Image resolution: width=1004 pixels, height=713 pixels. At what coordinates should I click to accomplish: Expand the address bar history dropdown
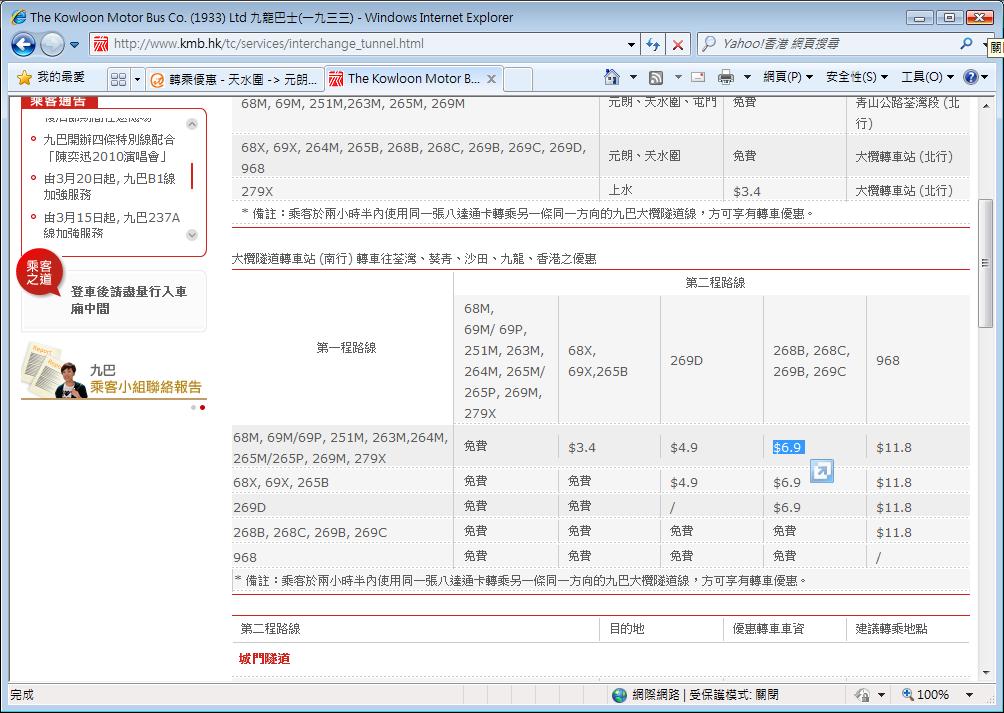[x=631, y=44]
